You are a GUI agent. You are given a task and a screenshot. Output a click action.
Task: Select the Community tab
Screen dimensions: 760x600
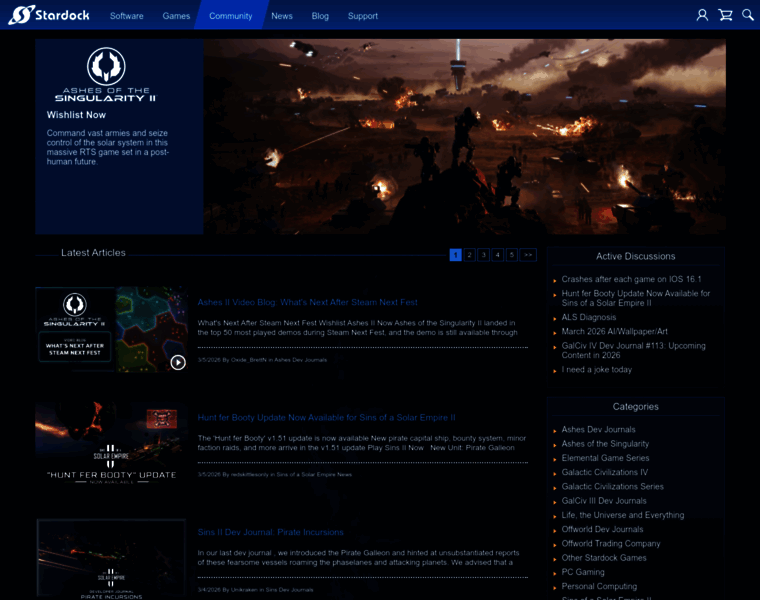(231, 16)
